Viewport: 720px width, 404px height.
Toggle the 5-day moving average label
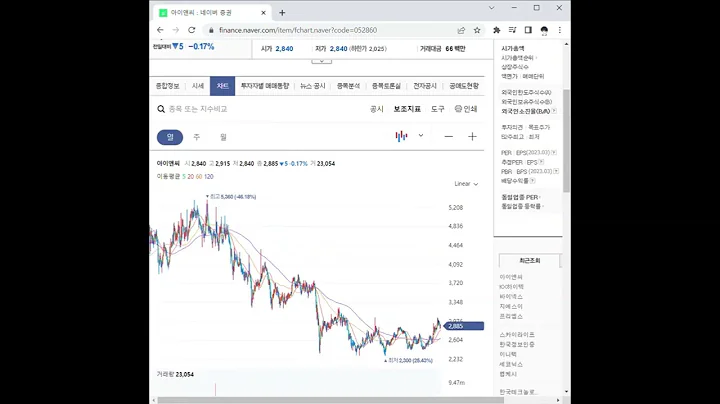pyautogui.click(x=184, y=176)
